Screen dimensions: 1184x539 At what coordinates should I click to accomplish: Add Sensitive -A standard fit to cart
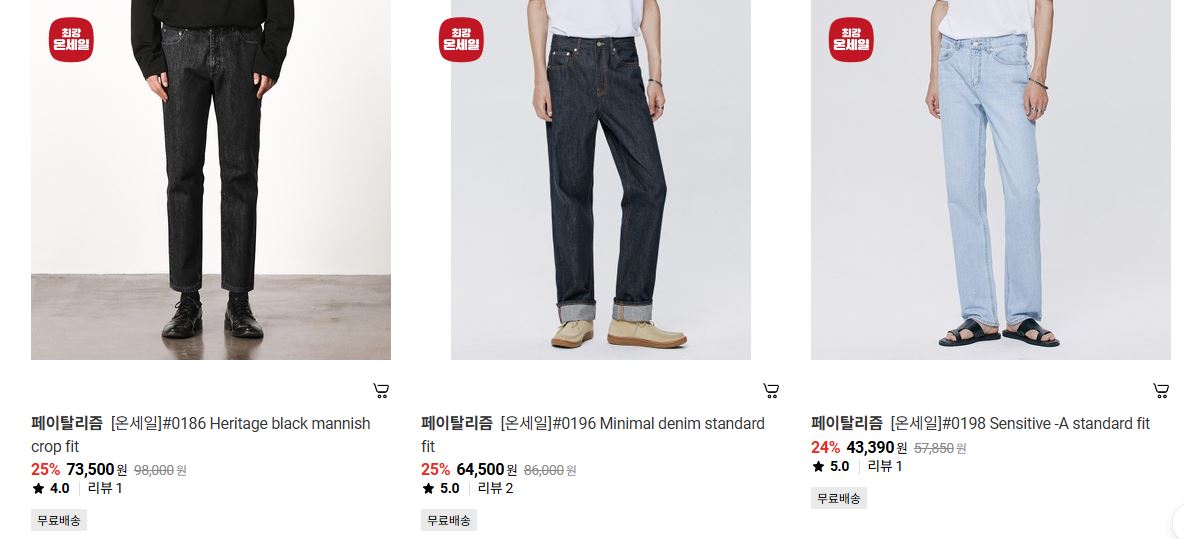point(1161,391)
